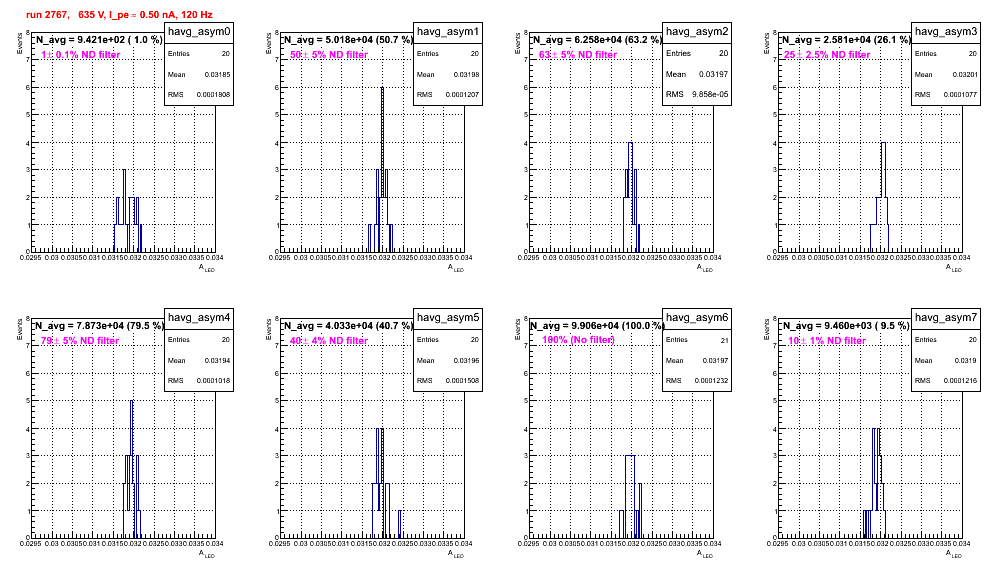Click RMS 0.0001207 in havg_asym1 stats
996x572 pixels.
tap(448, 95)
